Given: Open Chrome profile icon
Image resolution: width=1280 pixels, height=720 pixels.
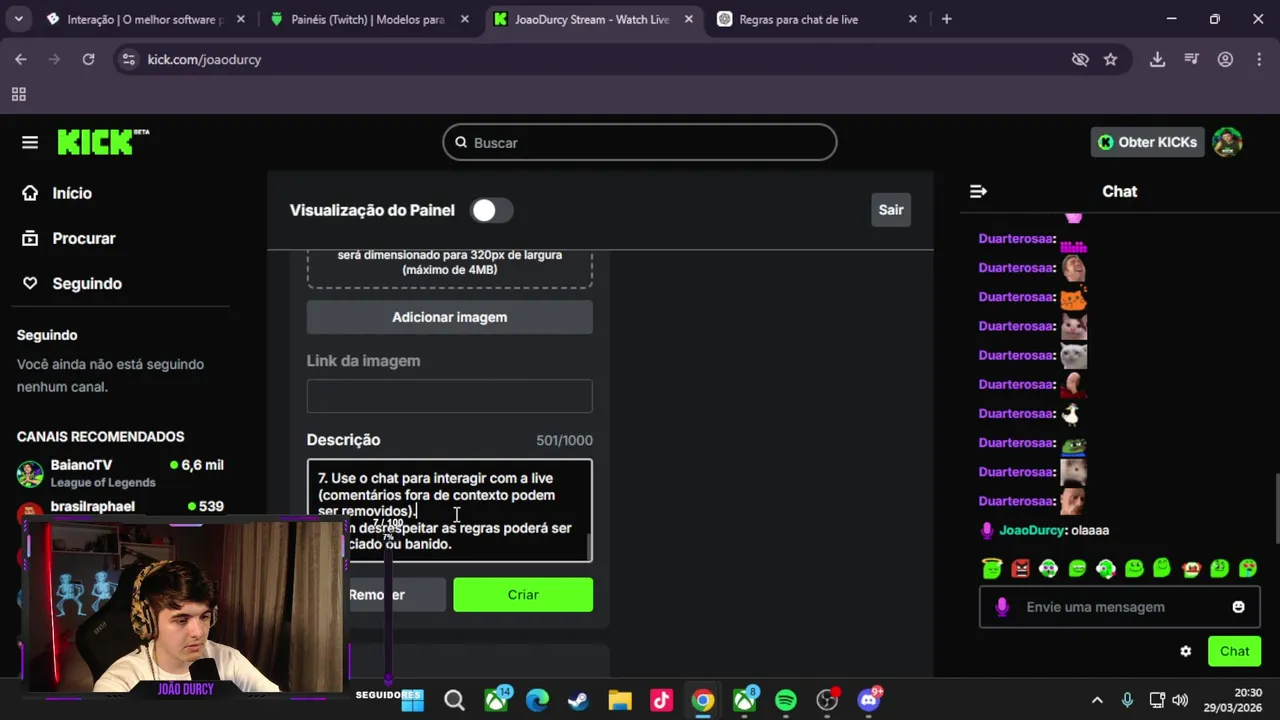Looking at the screenshot, I should coord(1225,59).
